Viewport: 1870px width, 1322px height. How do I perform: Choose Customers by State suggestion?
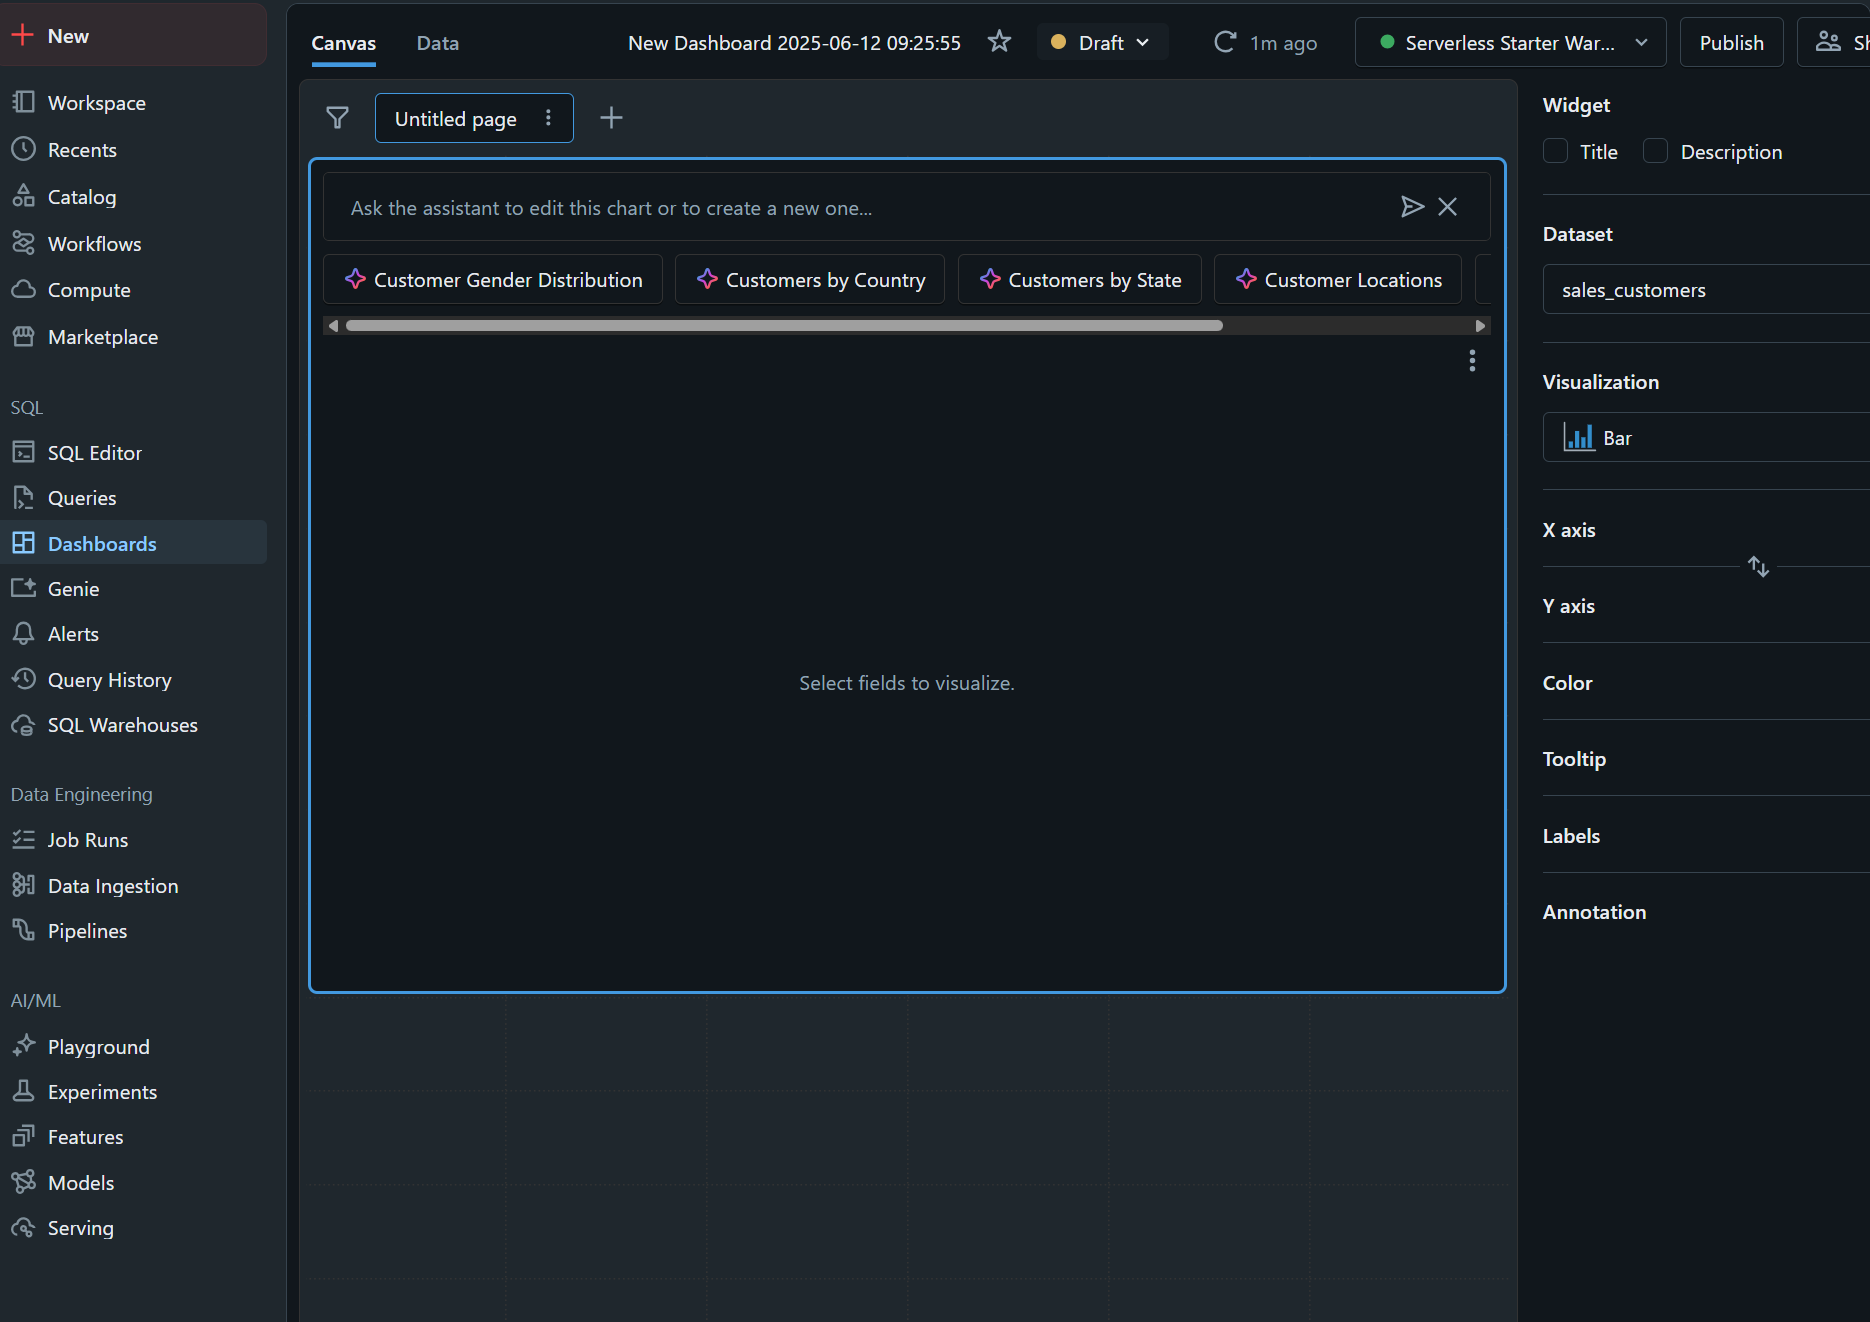(1080, 280)
